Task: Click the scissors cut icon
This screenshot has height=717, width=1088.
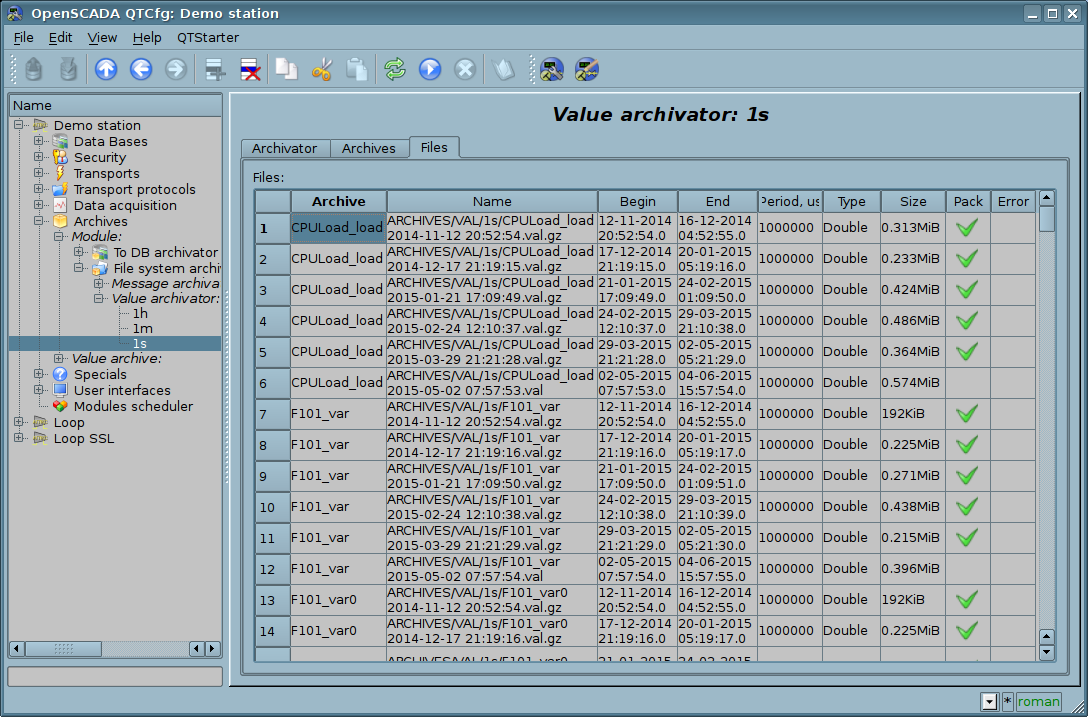Action: [322, 69]
